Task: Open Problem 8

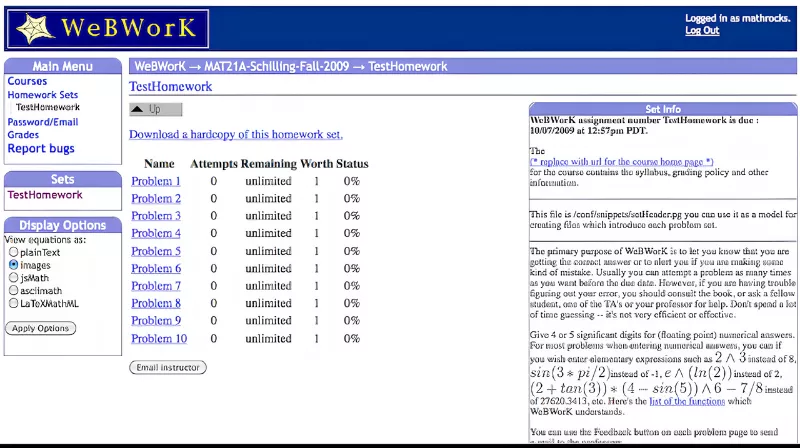Action: click(156, 303)
